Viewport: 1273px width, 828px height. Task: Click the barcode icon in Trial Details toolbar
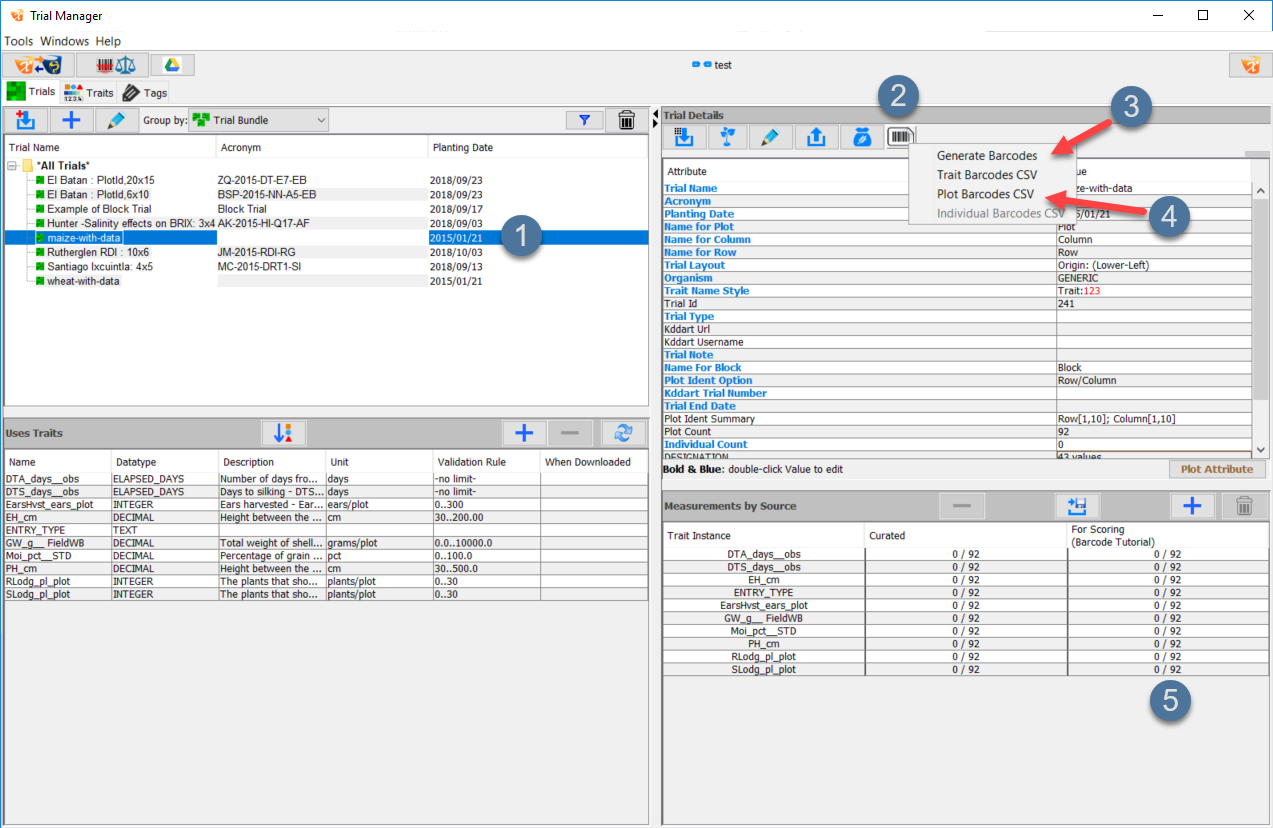pos(900,138)
